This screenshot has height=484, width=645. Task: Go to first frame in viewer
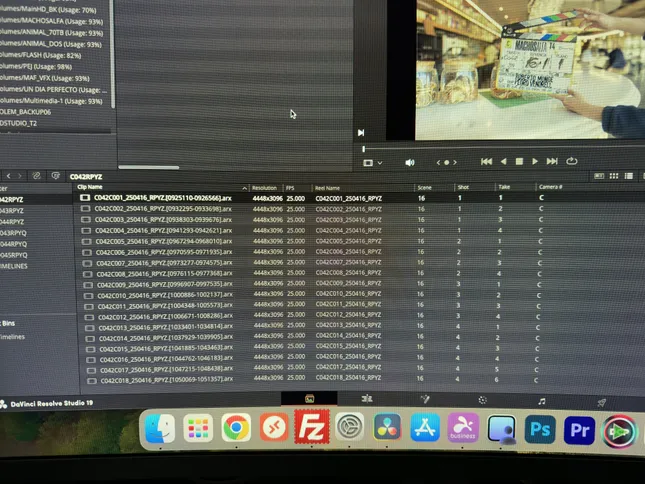tap(486, 162)
